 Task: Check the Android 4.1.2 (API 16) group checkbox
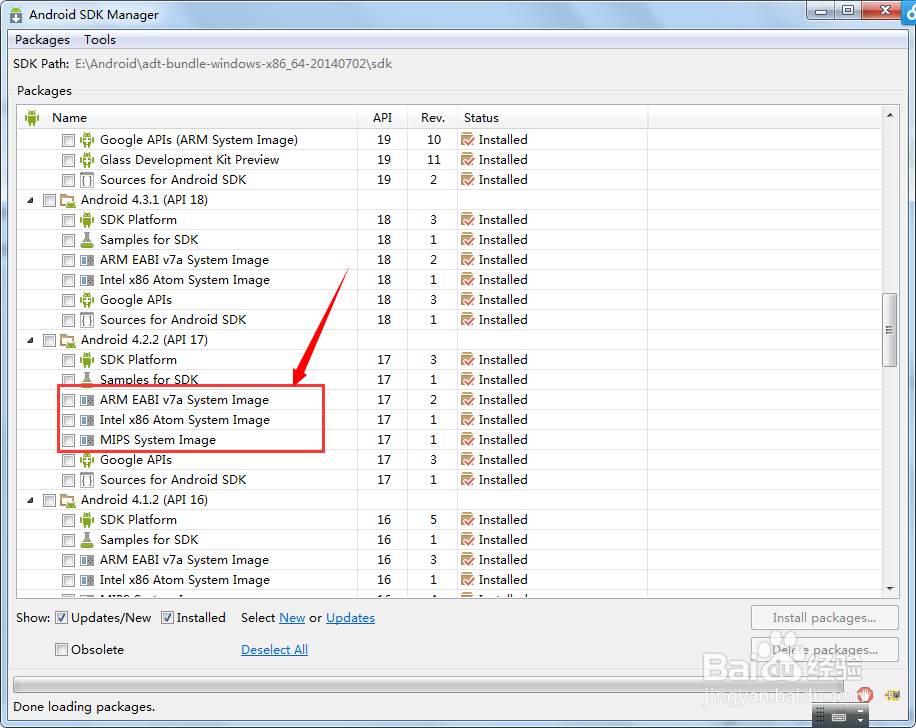pos(49,500)
